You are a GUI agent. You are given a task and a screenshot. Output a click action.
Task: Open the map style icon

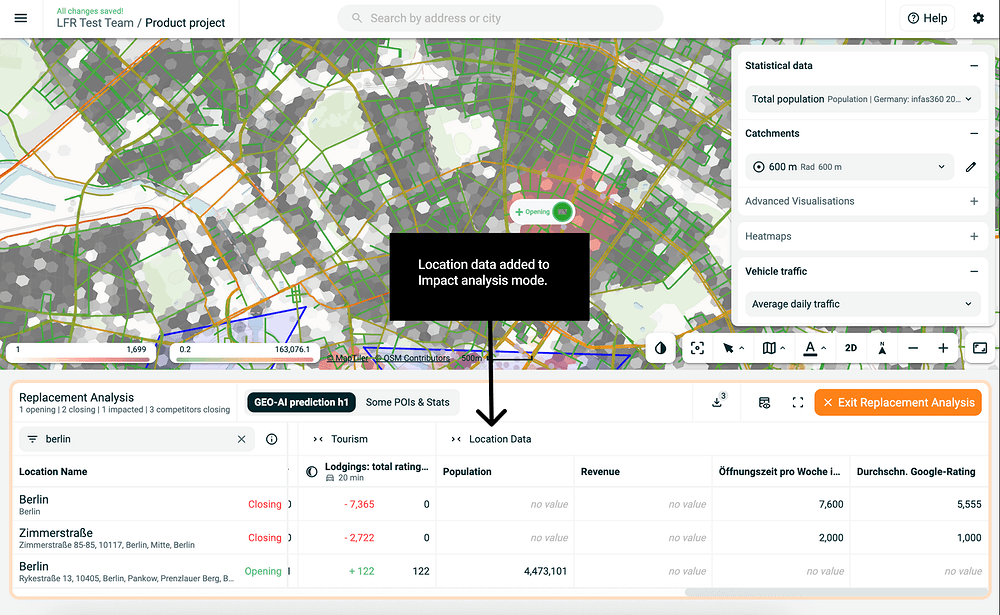pyautogui.click(x=769, y=348)
